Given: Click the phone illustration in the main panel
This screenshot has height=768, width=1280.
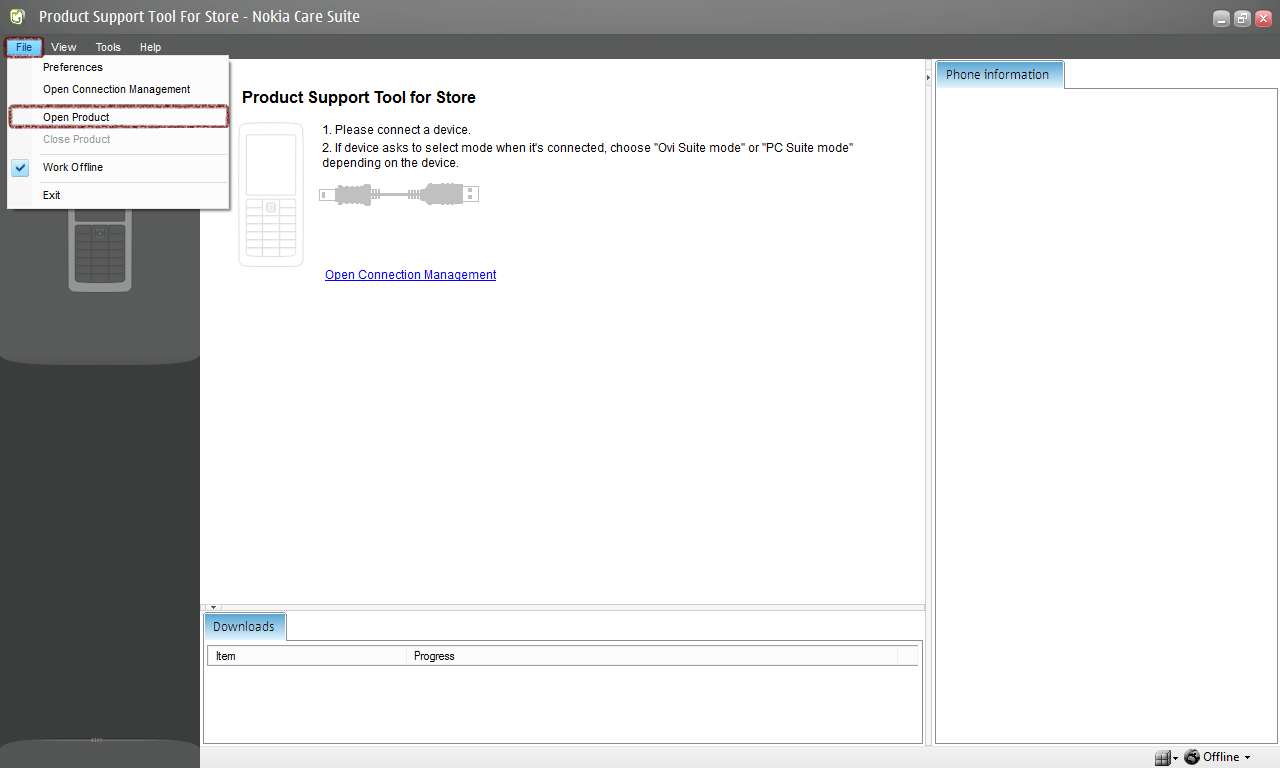Looking at the screenshot, I should pos(271,195).
